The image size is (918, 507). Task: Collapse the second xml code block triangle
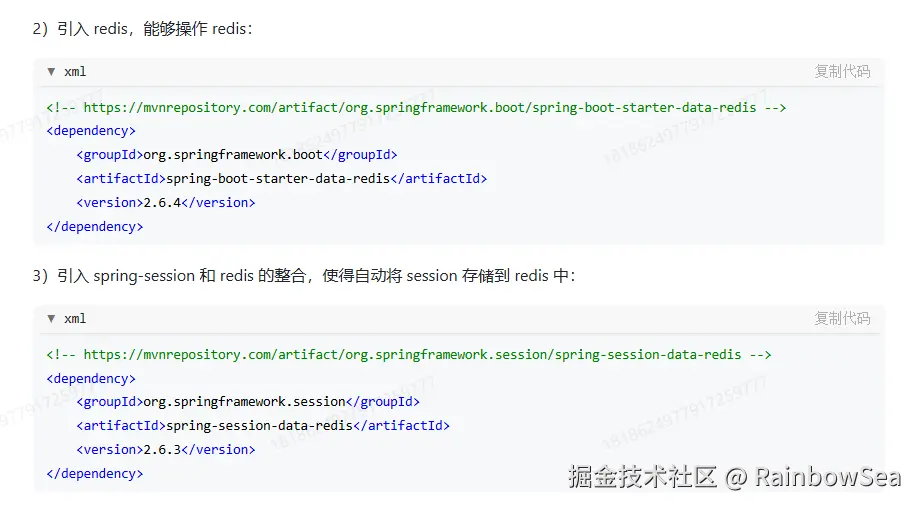[52, 318]
